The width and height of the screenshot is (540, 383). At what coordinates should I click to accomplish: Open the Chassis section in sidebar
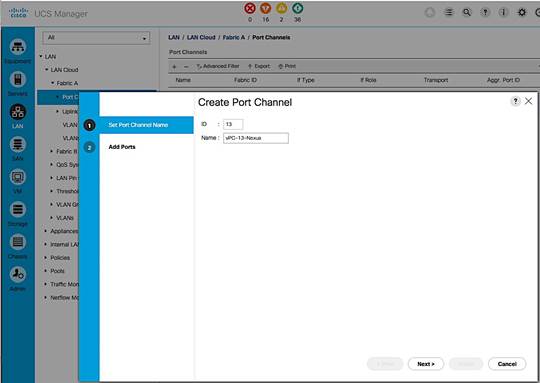[x=18, y=242]
